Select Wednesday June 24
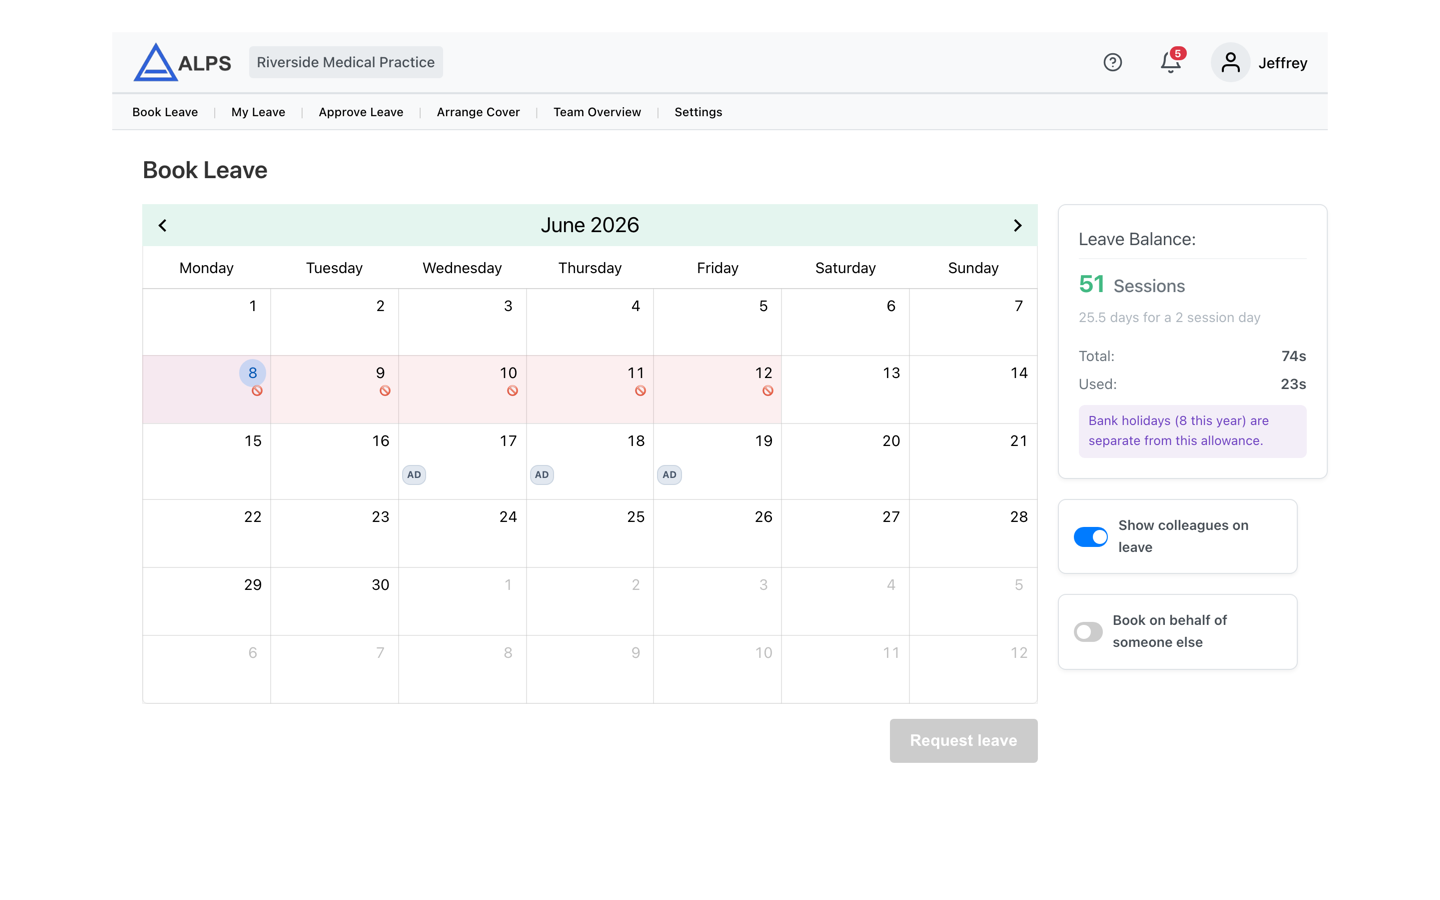Screen dimensions: 1440x900 (x=462, y=534)
